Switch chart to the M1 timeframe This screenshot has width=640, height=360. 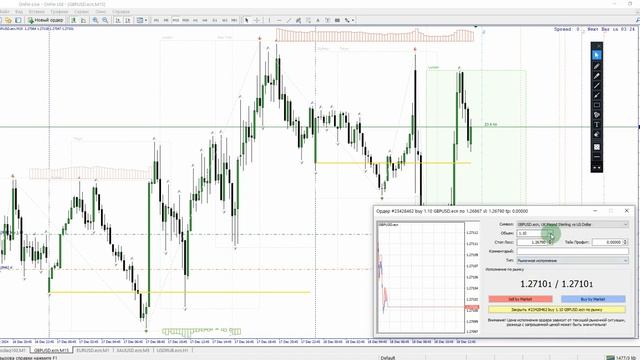pos(156,20)
